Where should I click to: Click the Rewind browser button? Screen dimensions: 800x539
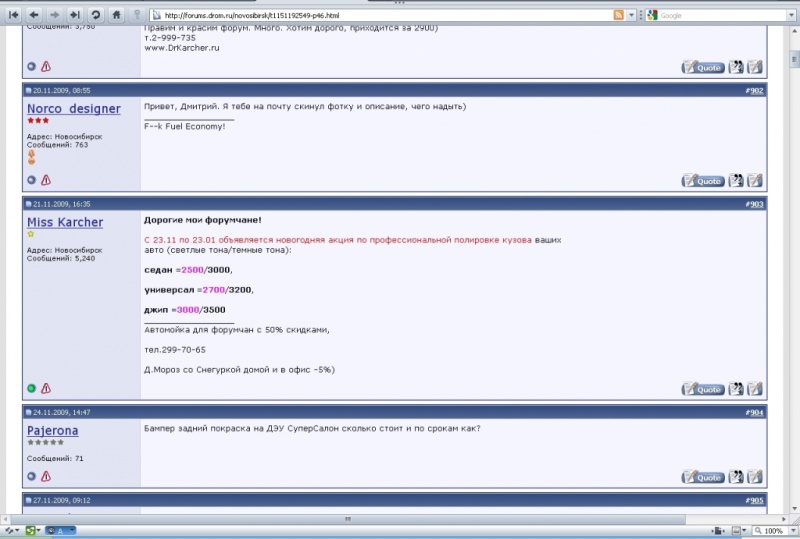(x=14, y=15)
